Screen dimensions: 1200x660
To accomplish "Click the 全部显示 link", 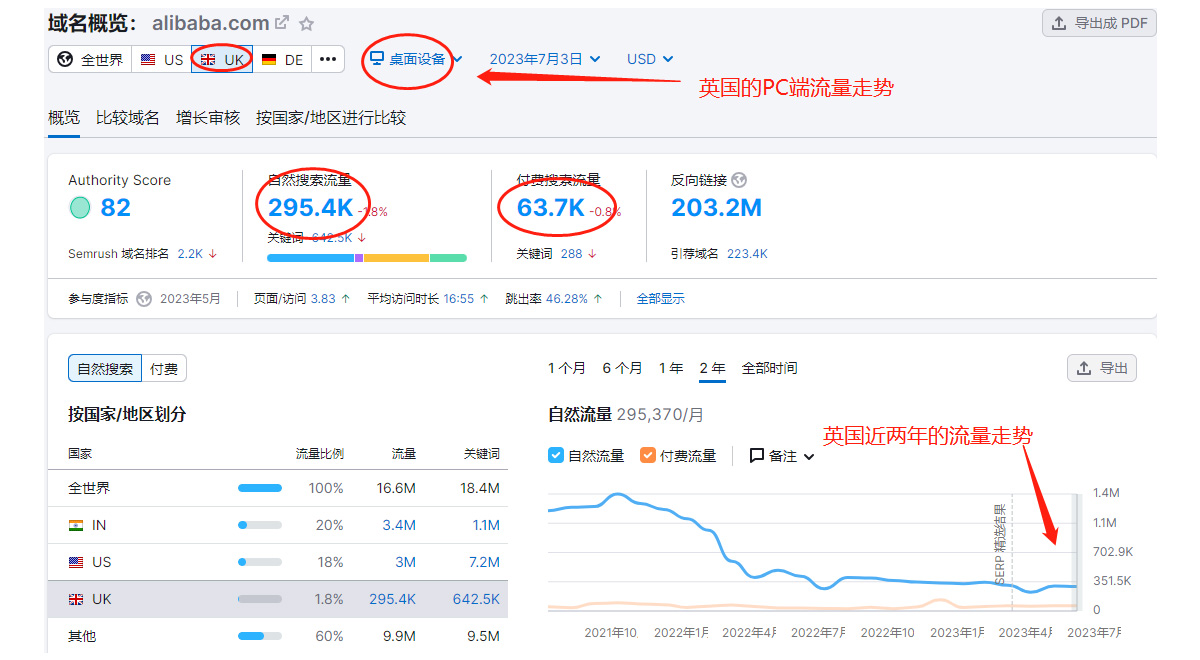I will [661, 299].
